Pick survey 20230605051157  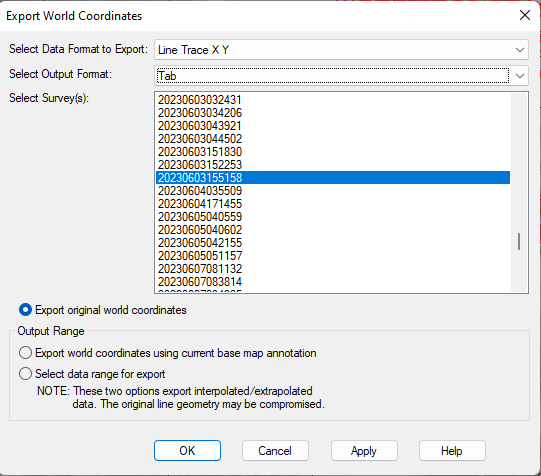(x=333, y=256)
